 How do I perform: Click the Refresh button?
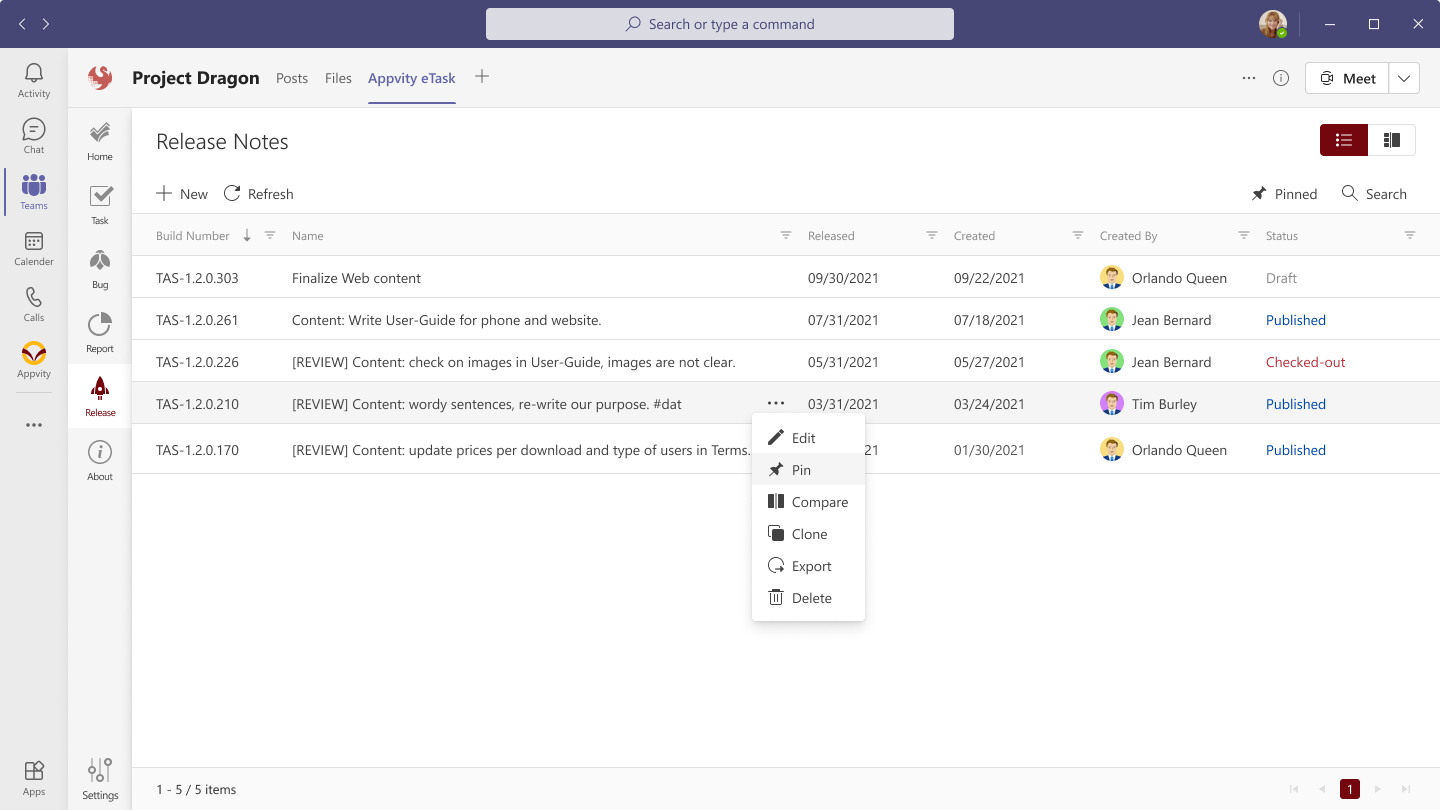tap(258, 193)
